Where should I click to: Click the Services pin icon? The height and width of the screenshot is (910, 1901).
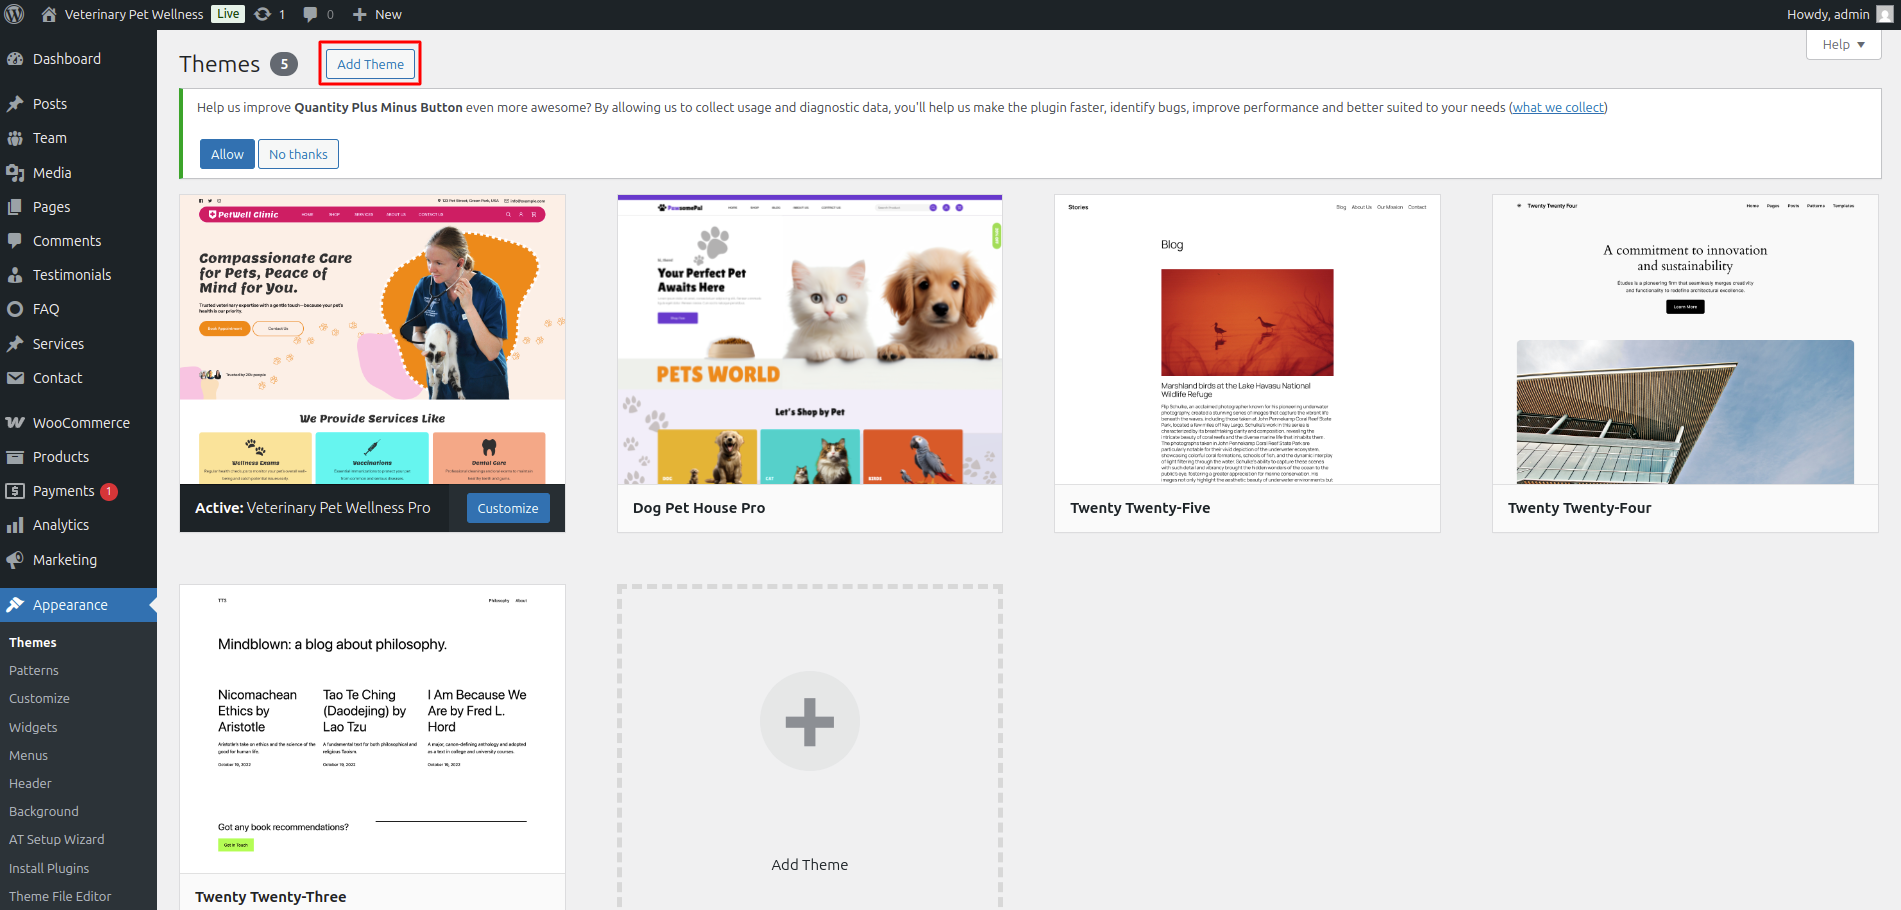15,344
